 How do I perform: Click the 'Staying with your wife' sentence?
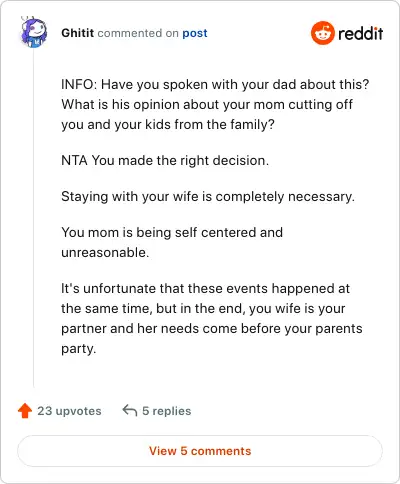208,197
